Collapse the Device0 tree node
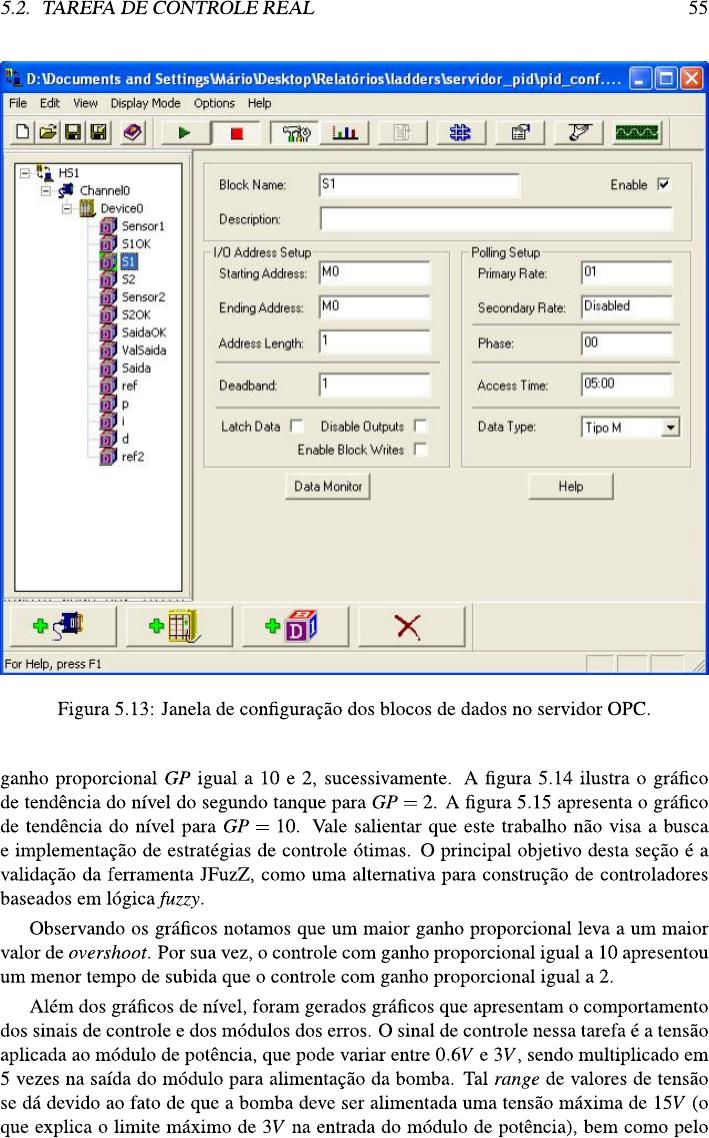Viewport: 709px width, 1138px height. (67, 208)
